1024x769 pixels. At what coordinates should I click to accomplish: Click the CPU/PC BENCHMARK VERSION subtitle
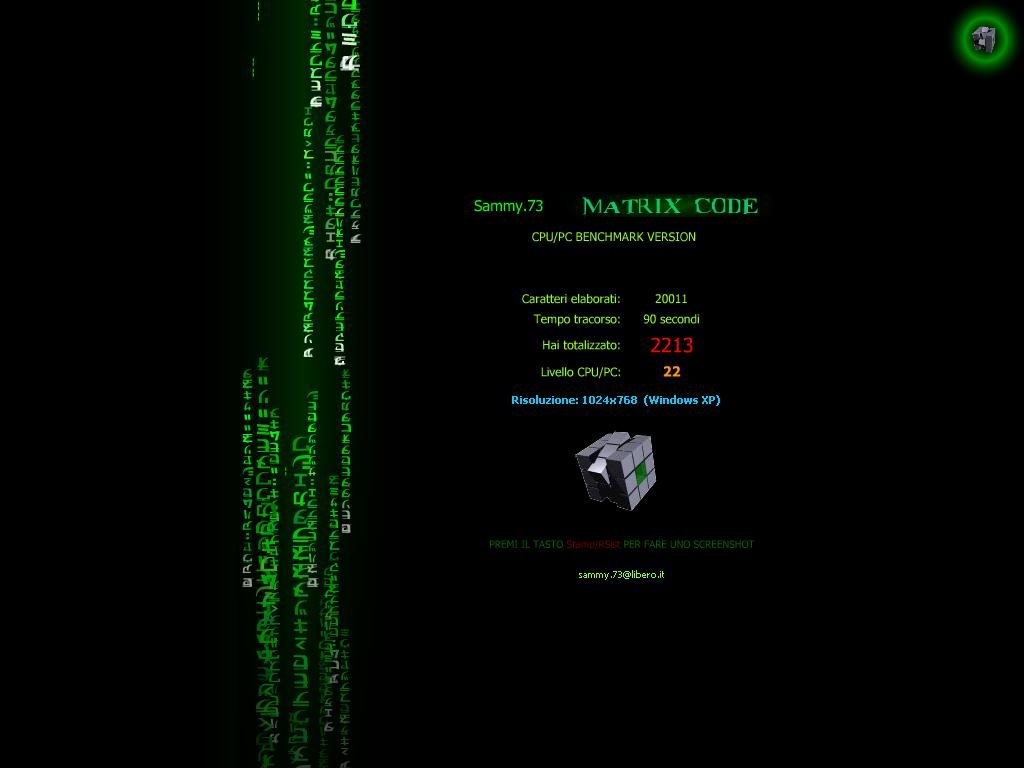tap(613, 237)
